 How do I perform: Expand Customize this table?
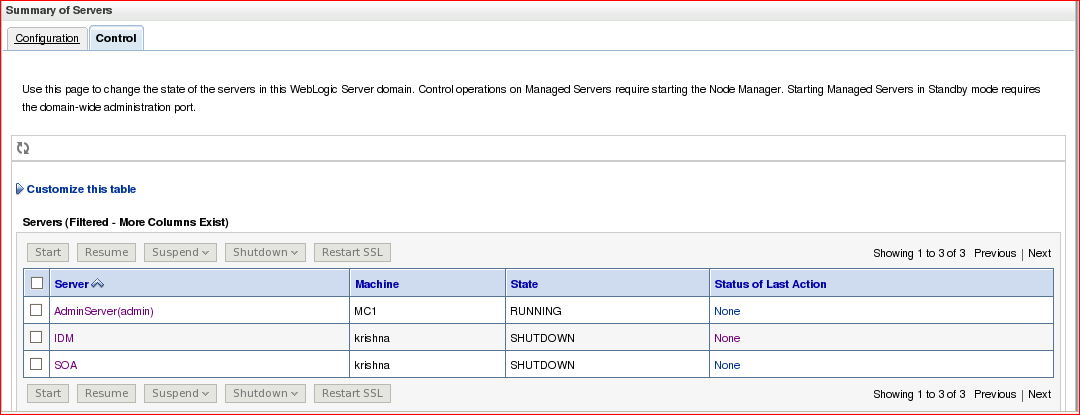point(81,189)
